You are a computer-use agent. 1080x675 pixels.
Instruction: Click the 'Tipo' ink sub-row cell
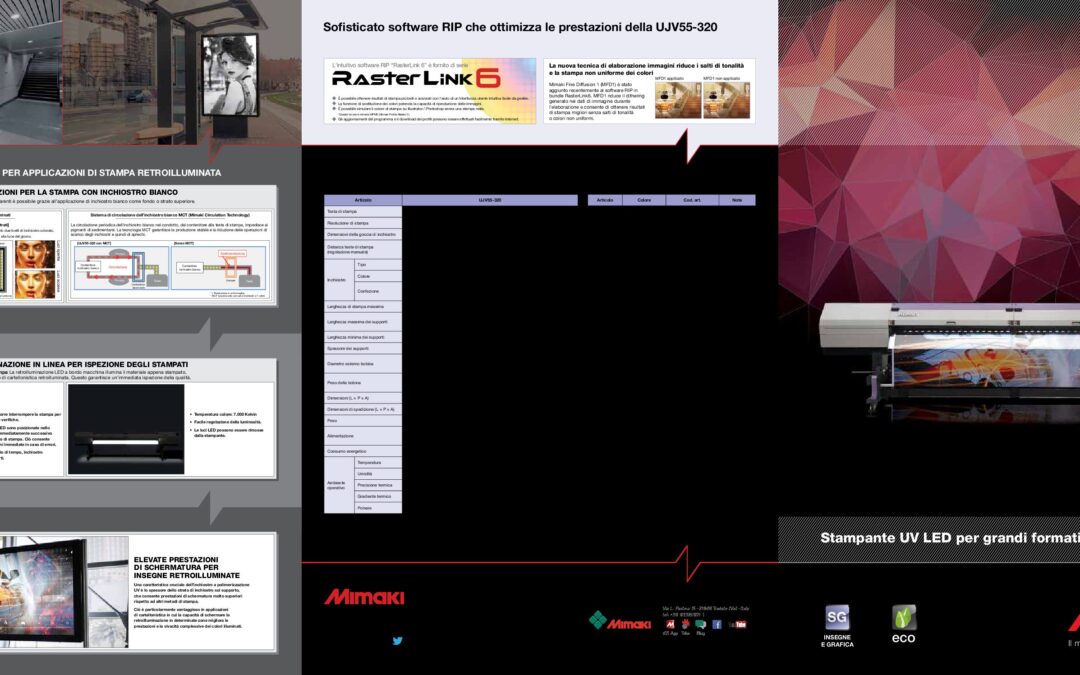[x=378, y=264]
